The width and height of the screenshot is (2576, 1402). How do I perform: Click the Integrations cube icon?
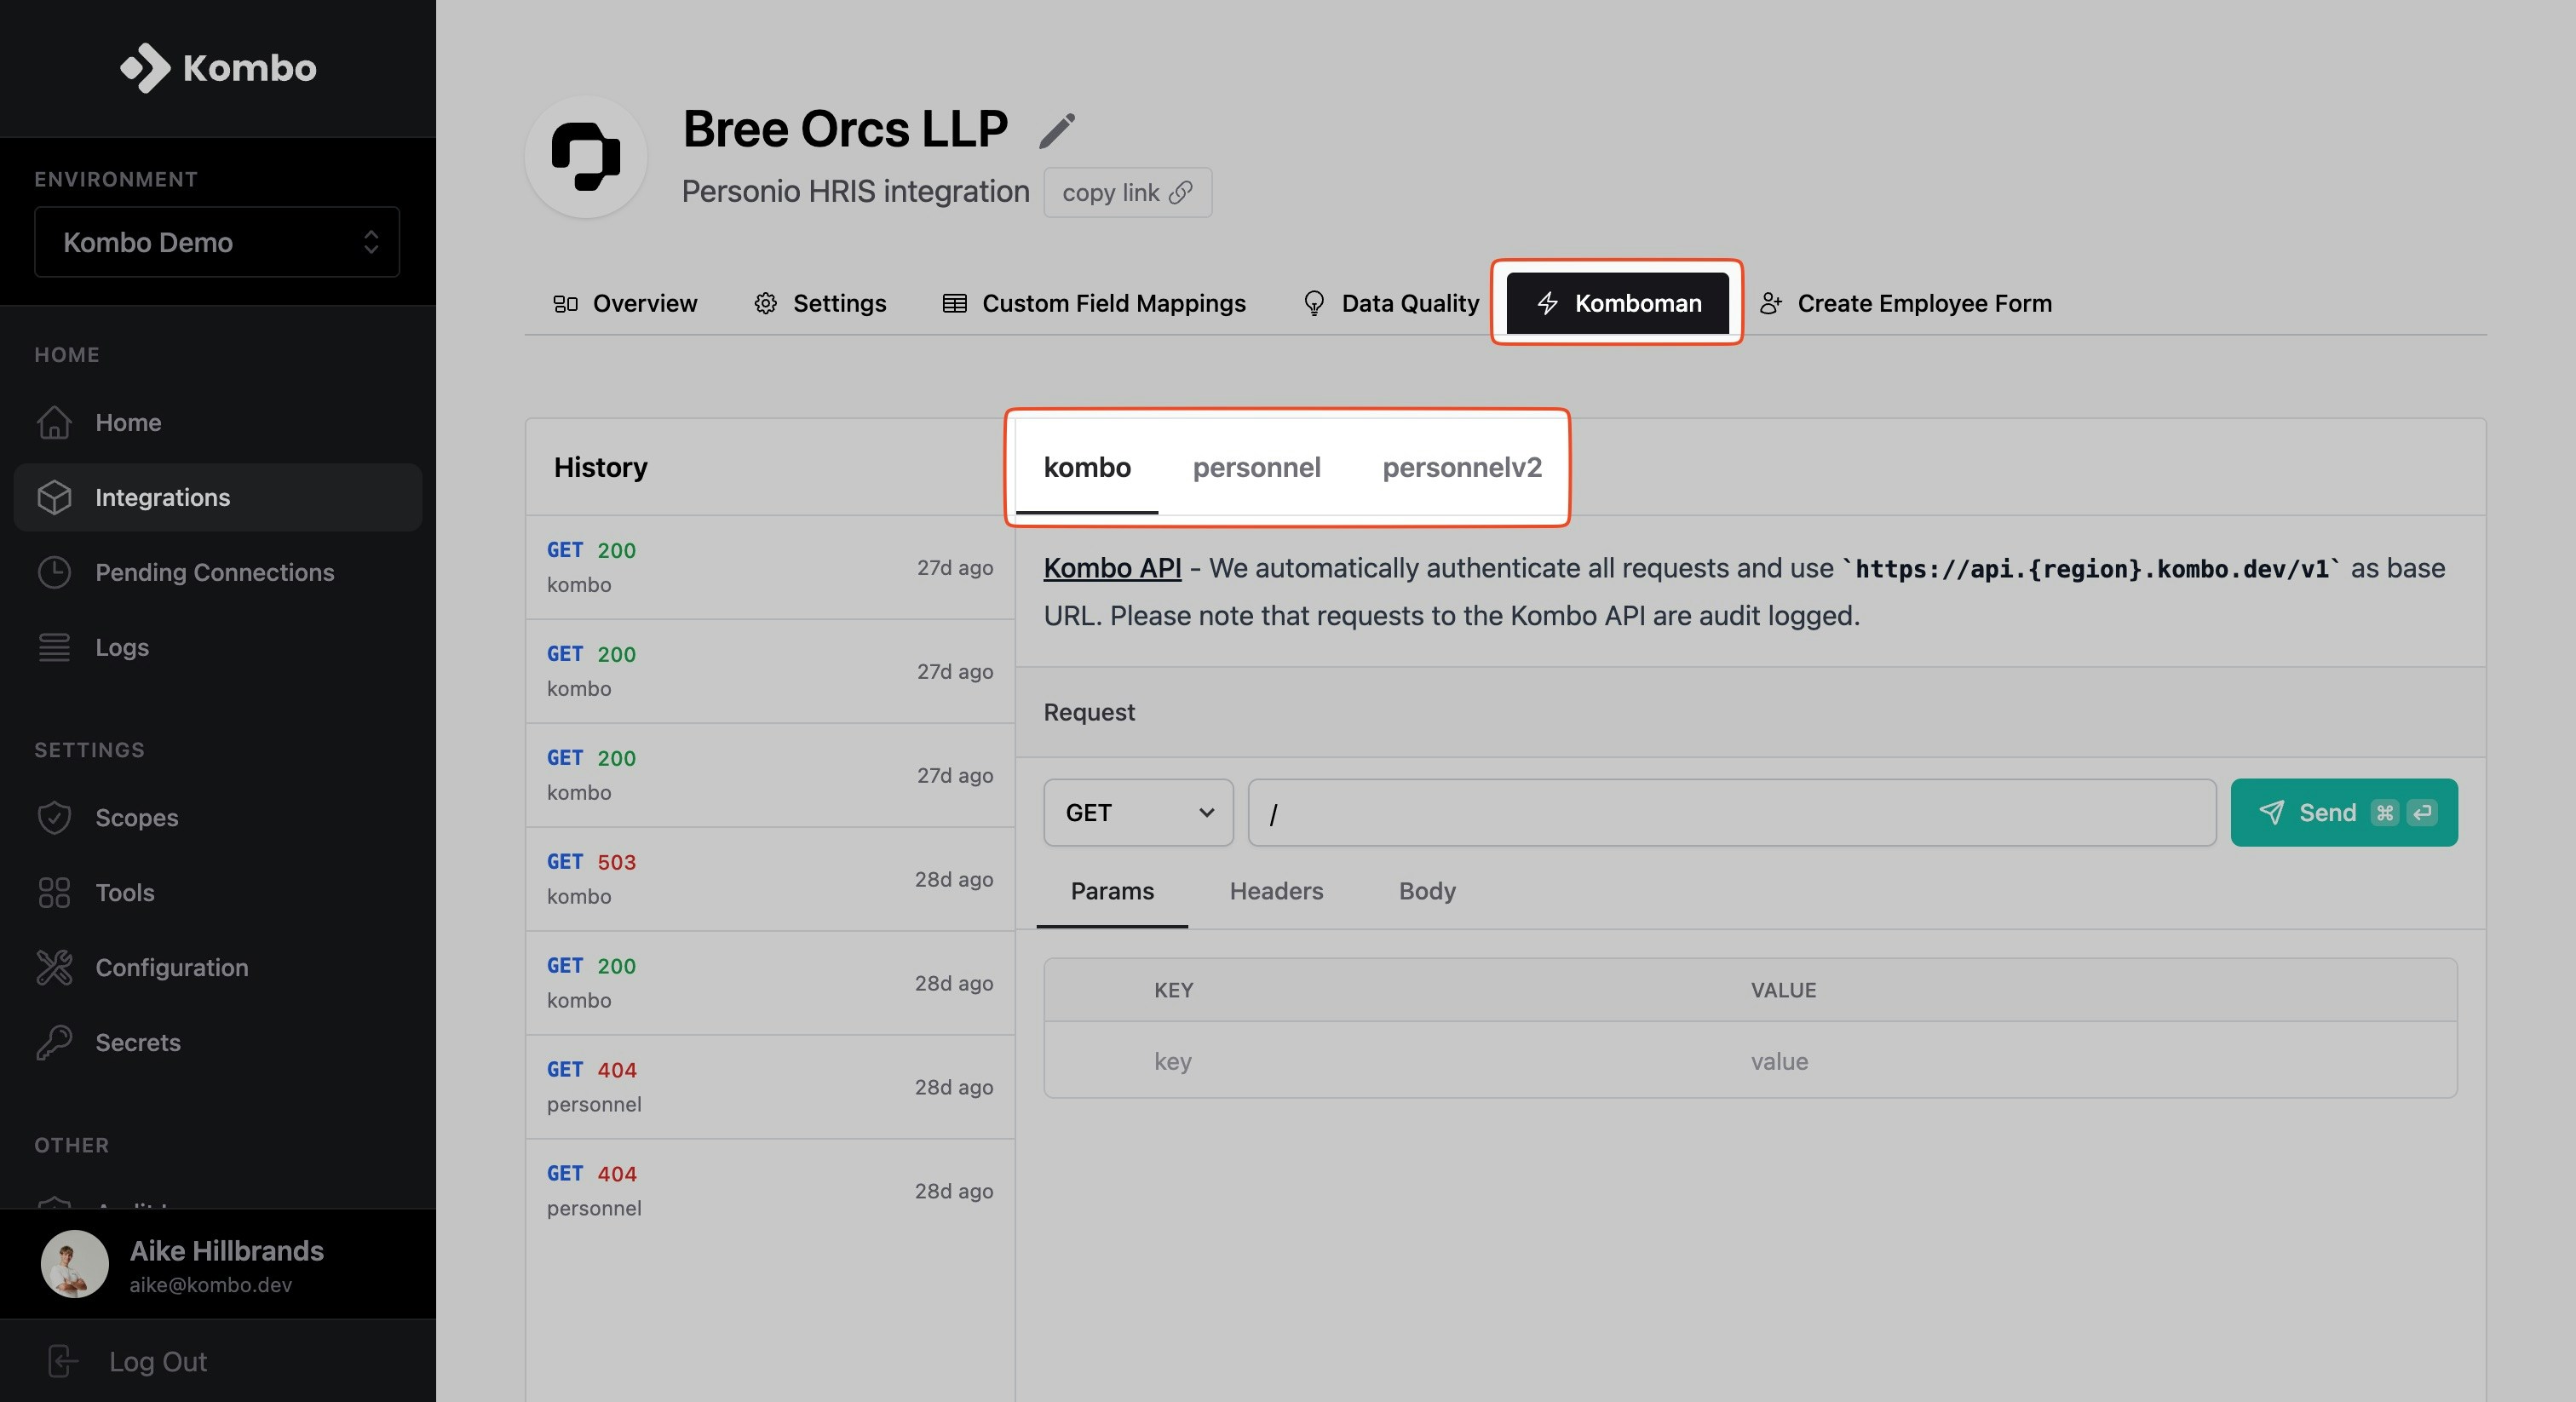pos(54,497)
